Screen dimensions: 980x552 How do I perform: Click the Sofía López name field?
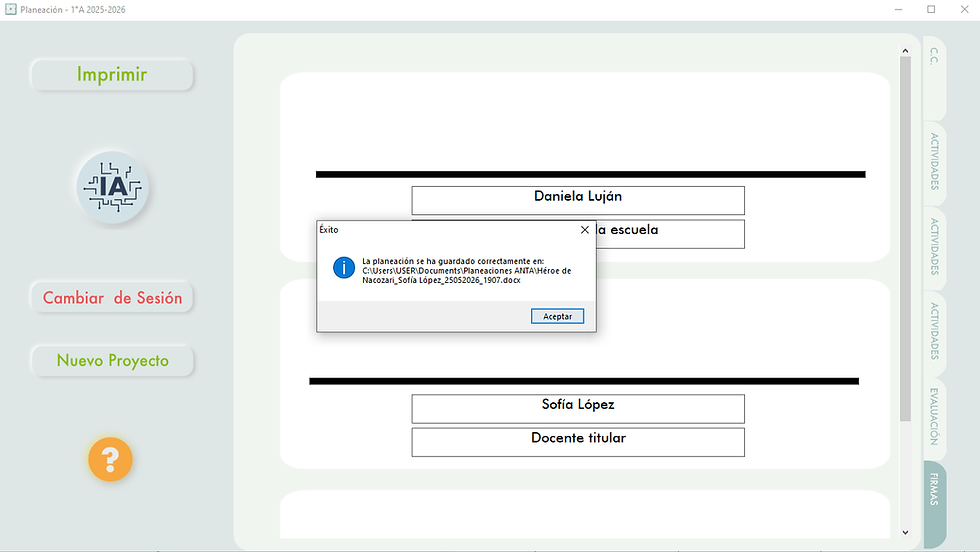578,408
